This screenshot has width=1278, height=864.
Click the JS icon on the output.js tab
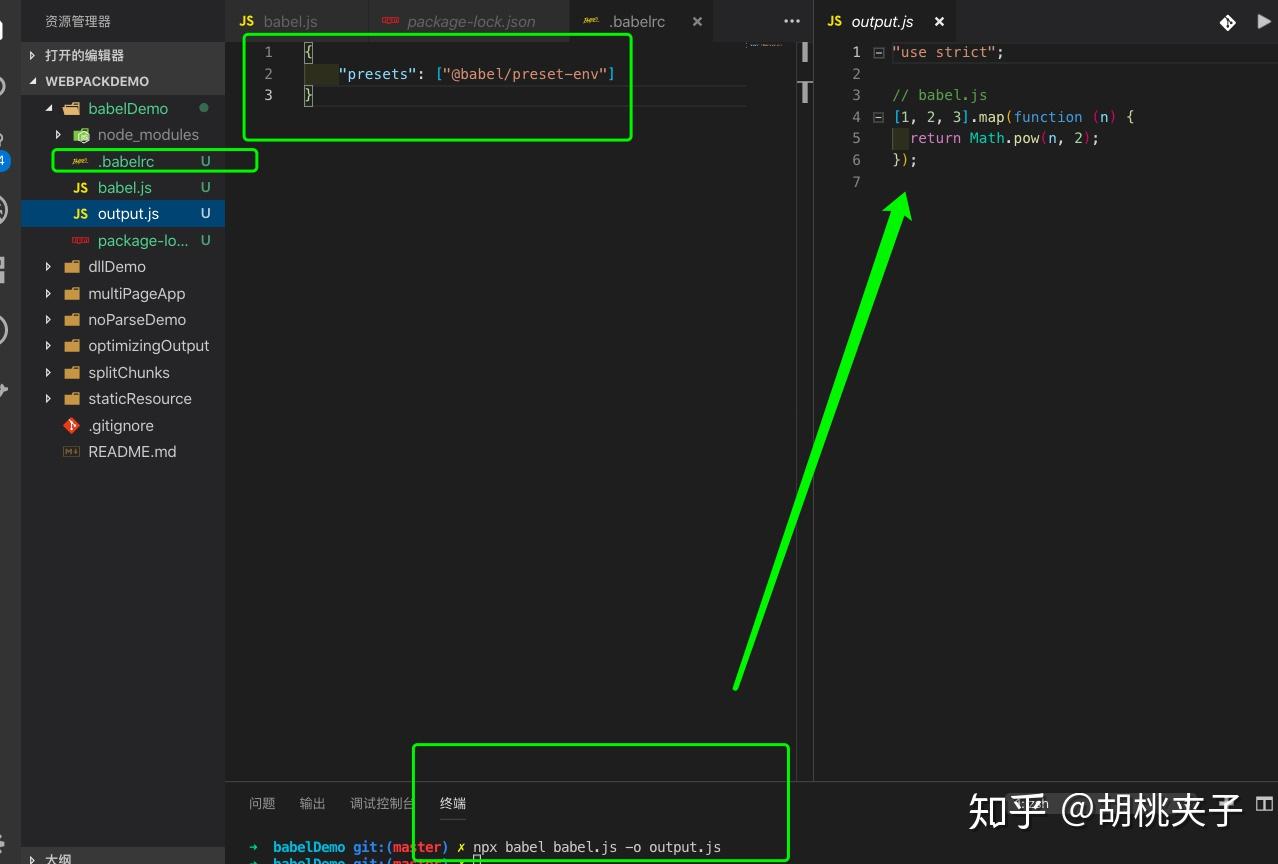834,21
